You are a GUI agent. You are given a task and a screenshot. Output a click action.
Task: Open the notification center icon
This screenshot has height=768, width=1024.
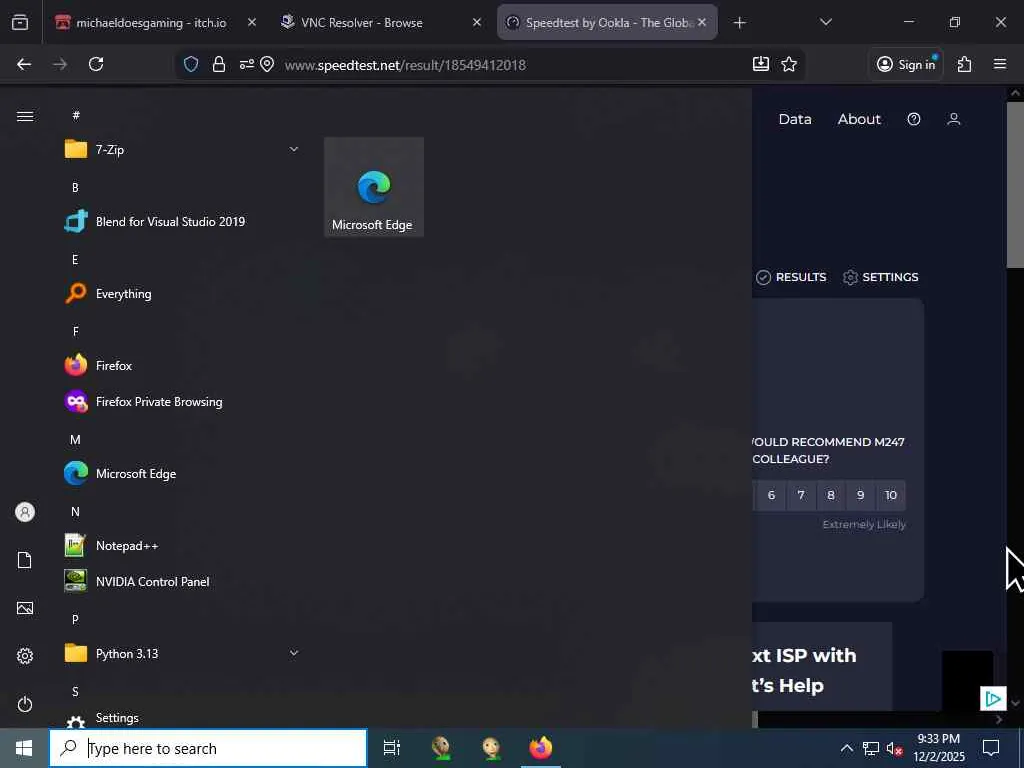point(991,748)
